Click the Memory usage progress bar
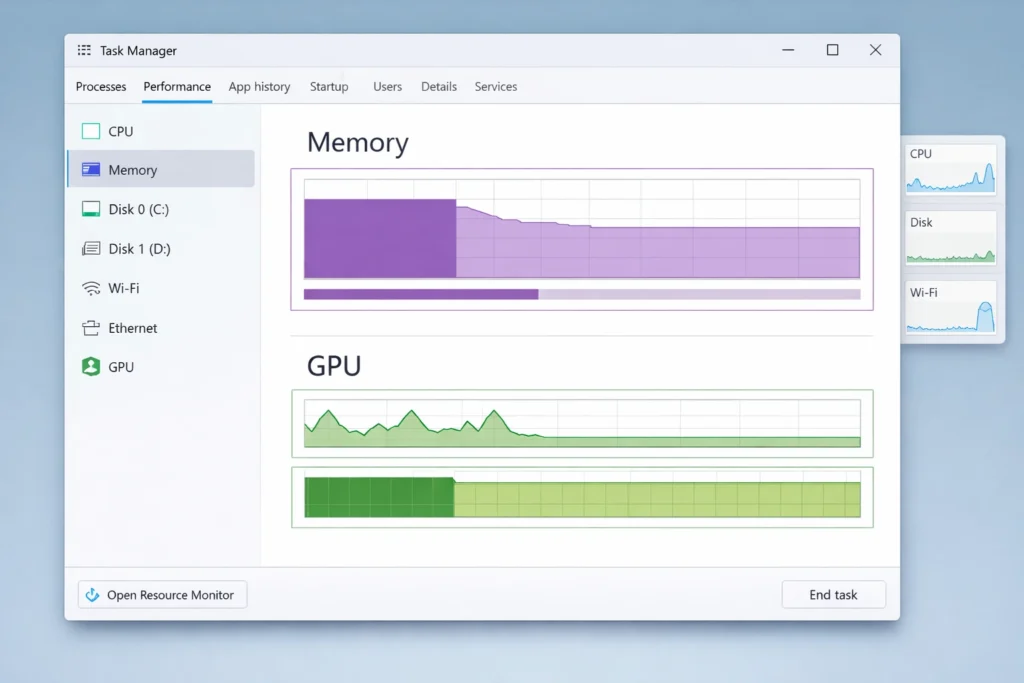The width and height of the screenshot is (1024, 683). click(x=582, y=293)
